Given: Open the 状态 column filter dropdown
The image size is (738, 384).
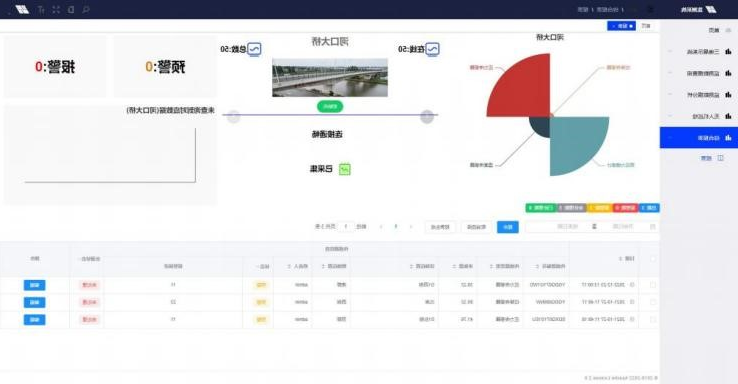Looking at the screenshot, I should pos(258,266).
